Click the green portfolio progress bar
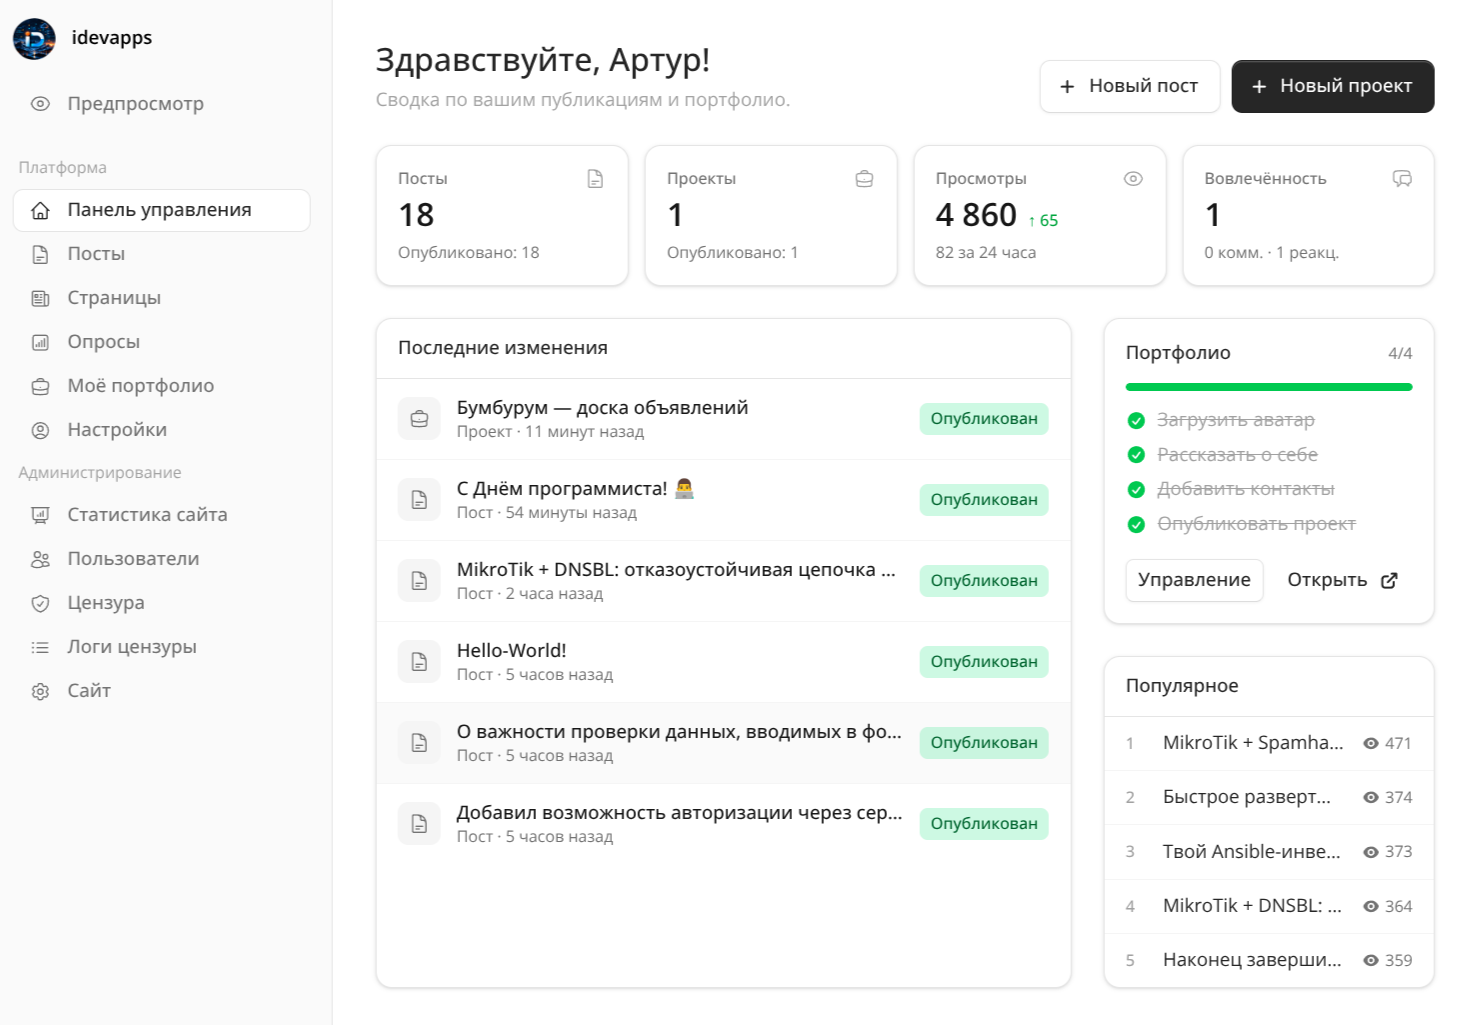The image size is (1470, 1025). (x=1269, y=387)
